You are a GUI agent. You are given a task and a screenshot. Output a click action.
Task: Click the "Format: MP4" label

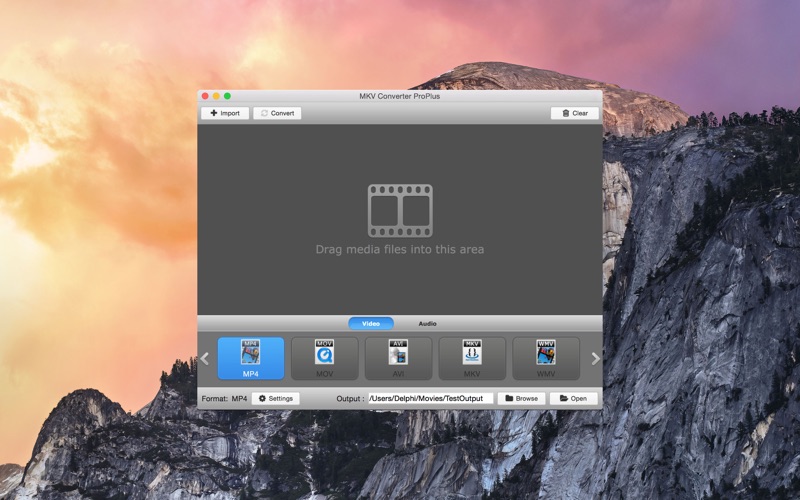pos(224,398)
